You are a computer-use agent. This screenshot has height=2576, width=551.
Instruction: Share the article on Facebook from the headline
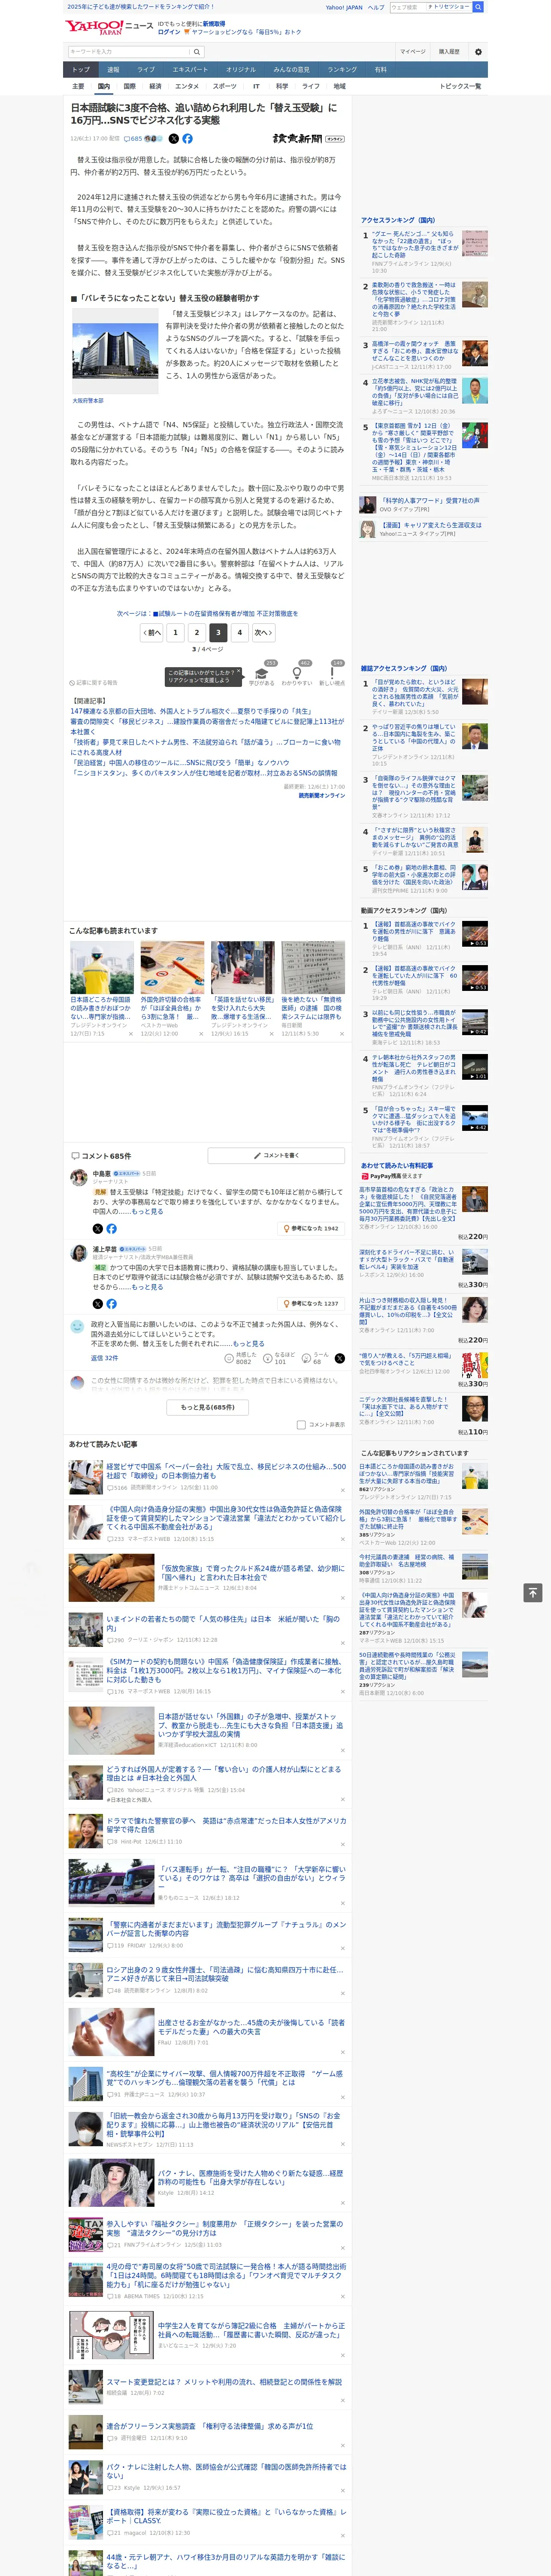click(187, 139)
